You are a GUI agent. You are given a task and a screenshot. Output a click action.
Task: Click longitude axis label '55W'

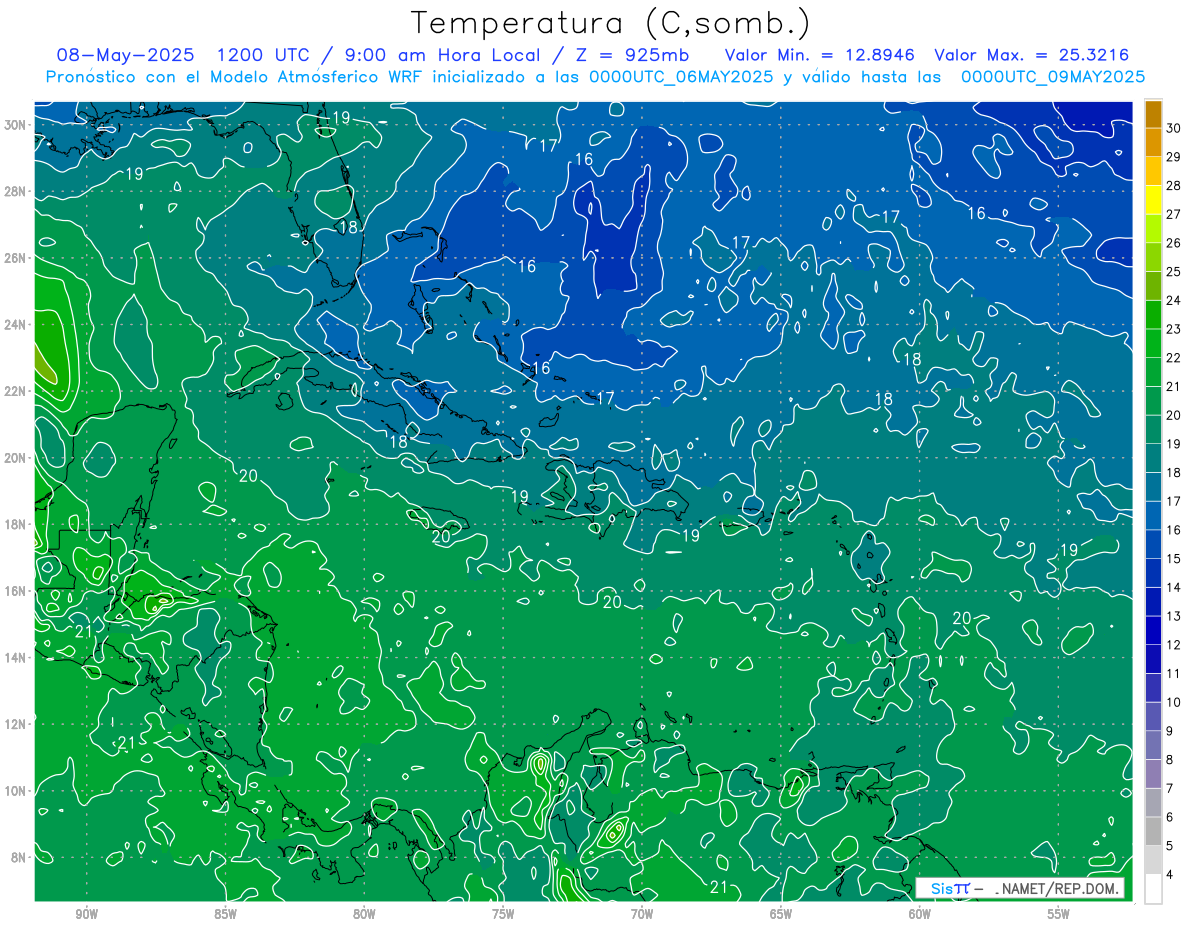click(1059, 914)
